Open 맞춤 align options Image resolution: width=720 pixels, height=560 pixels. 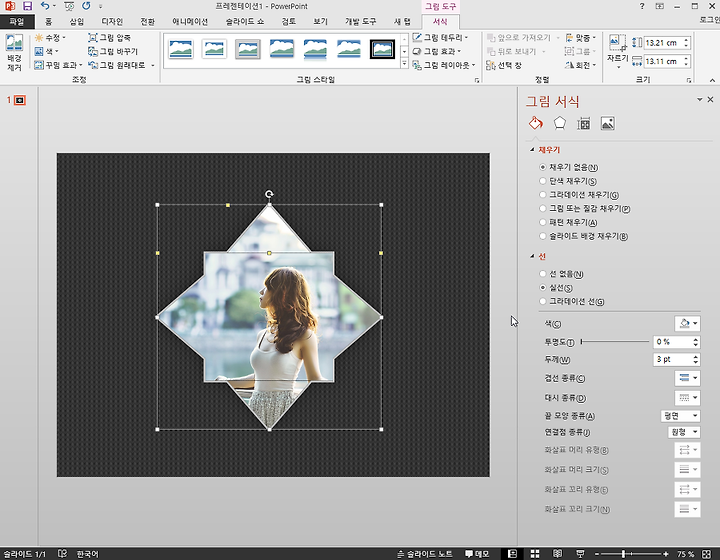coord(580,38)
